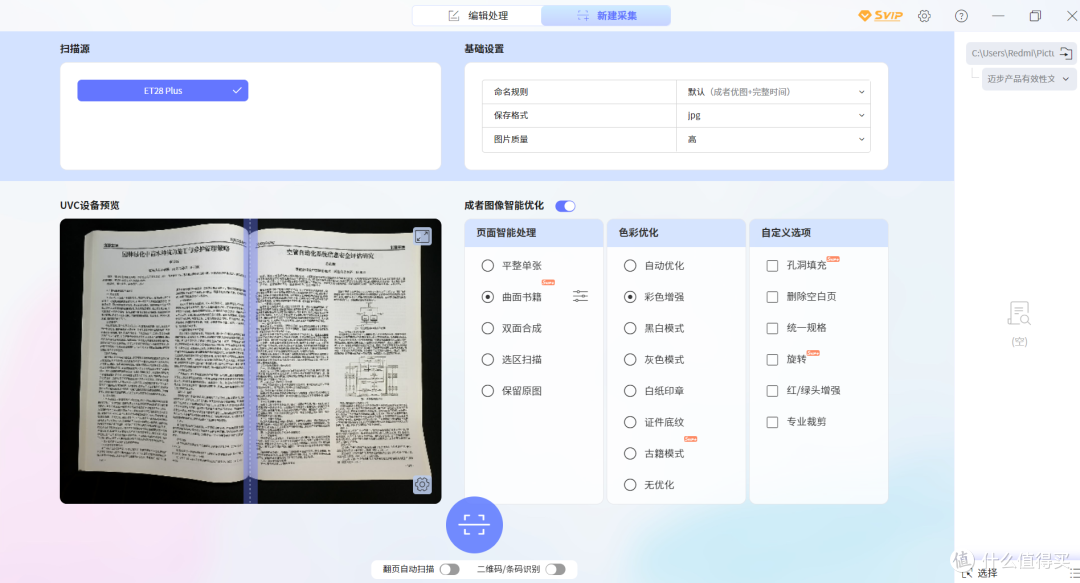Viewport: 1080px width, 583px height.
Task: Check the 删除空白页 checkbox
Action: (x=772, y=297)
